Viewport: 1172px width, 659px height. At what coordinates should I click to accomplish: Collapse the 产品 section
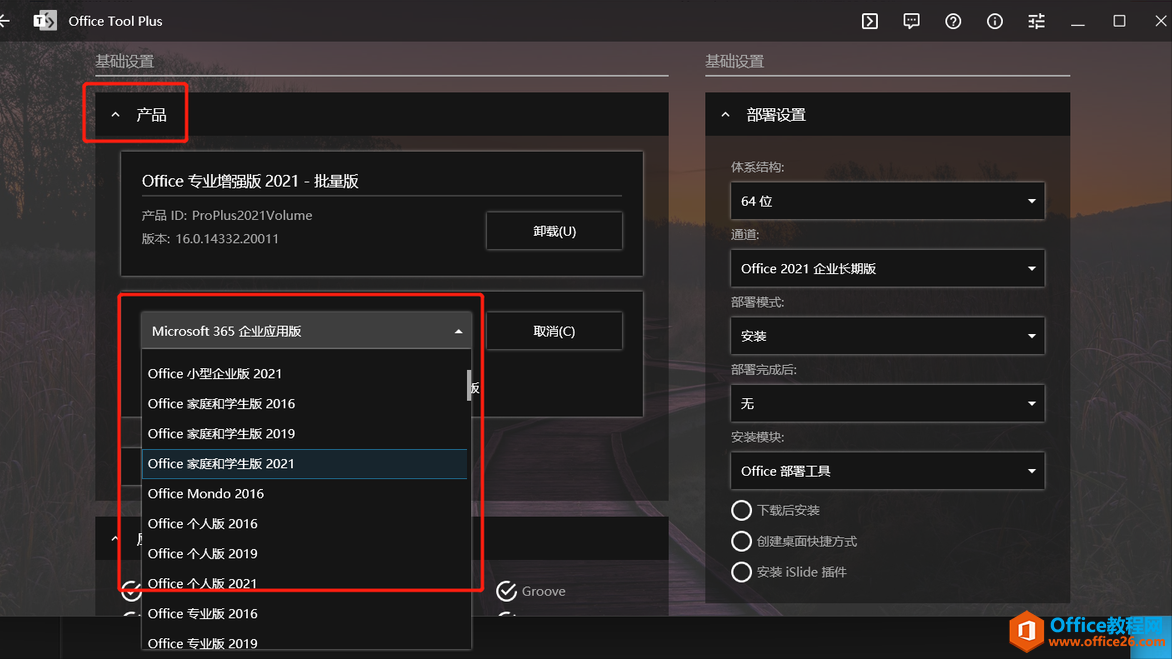tap(115, 114)
